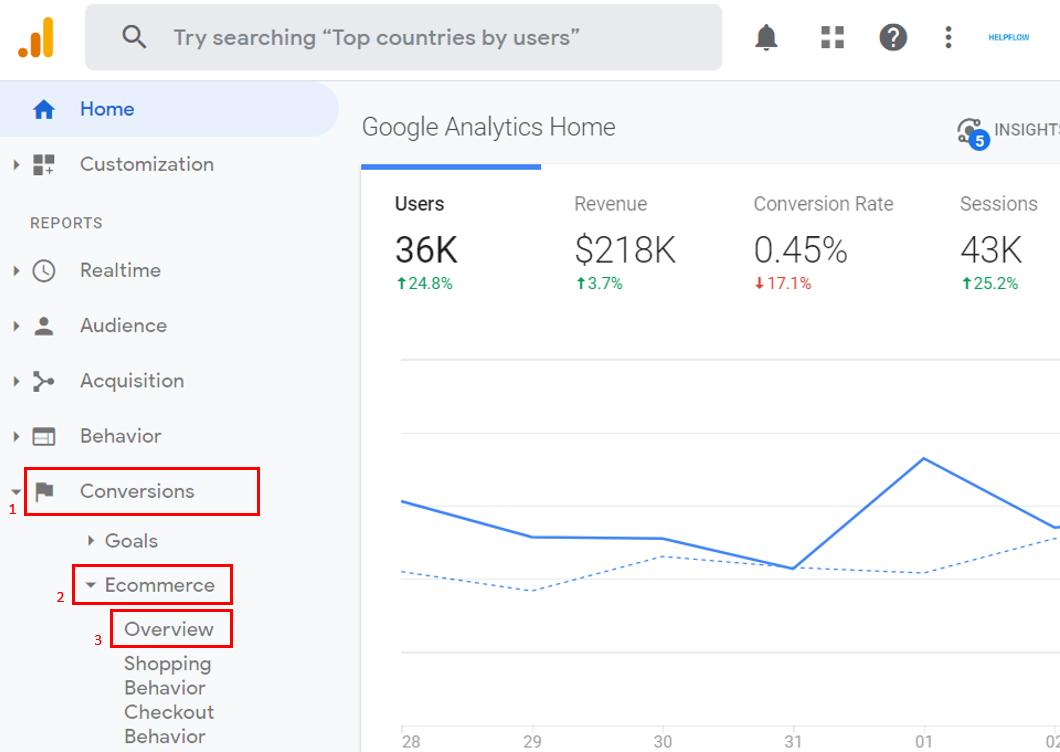Click the Conversions flag icon
1060x752 pixels.
45,492
